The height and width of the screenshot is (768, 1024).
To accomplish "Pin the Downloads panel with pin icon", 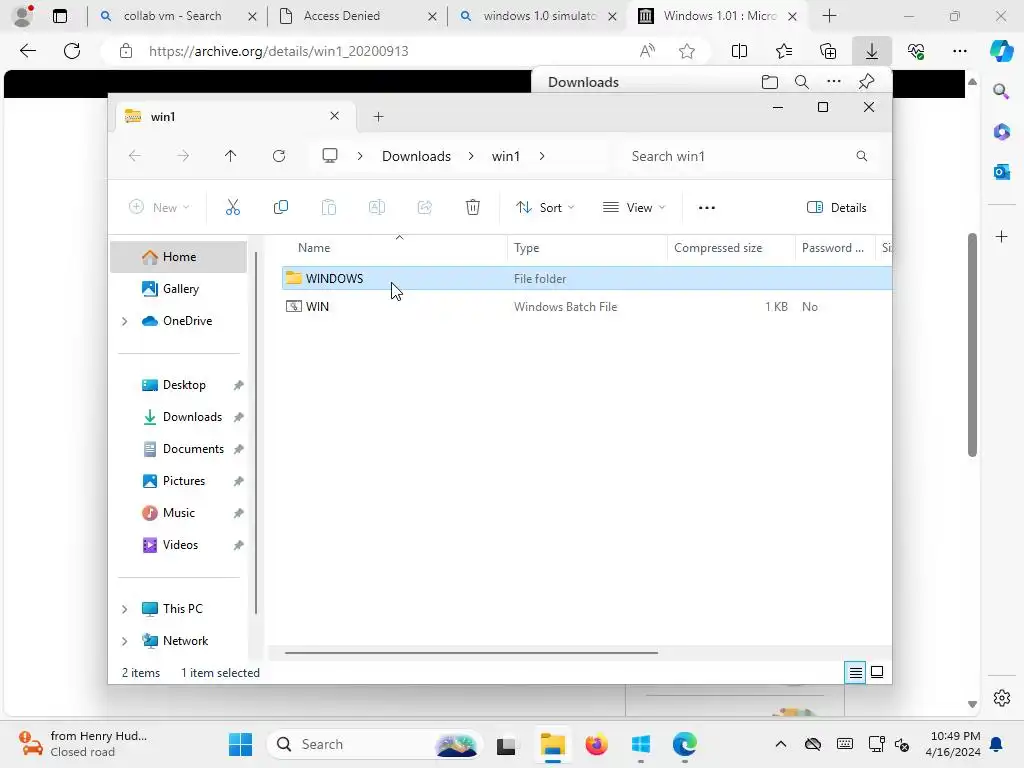I will 867,82.
